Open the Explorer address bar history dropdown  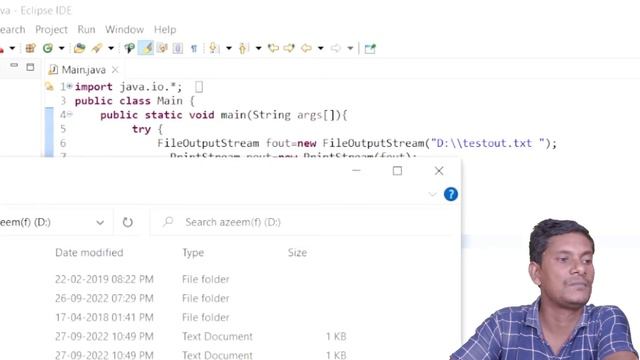100,222
